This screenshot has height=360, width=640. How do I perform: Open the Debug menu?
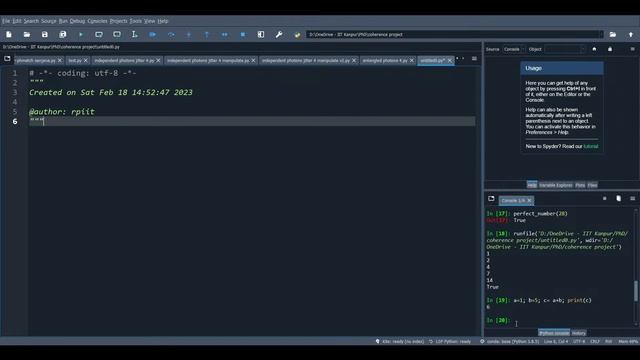[x=77, y=21]
